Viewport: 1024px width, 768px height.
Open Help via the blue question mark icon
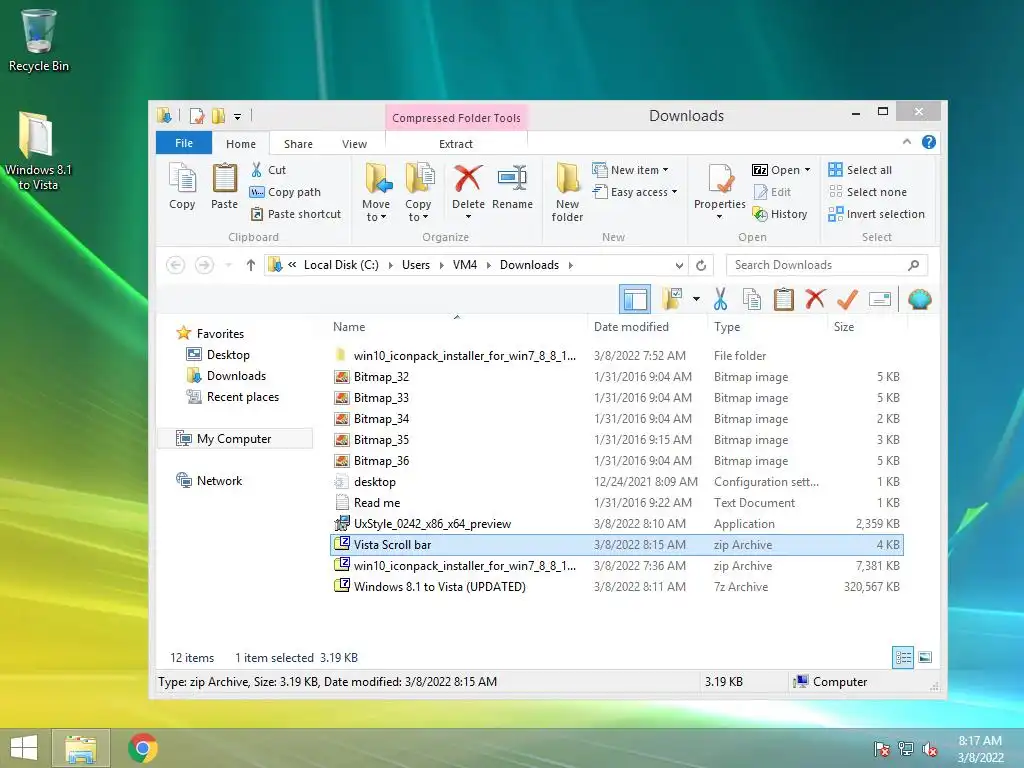tap(929, 142)
